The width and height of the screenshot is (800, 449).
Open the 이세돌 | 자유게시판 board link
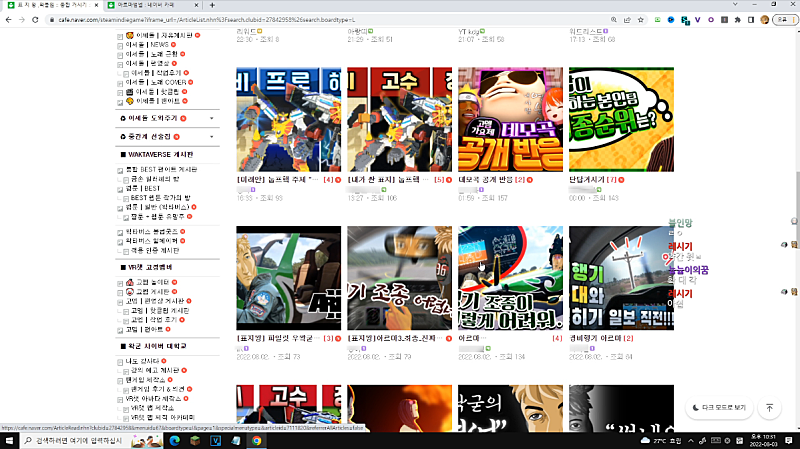tap(159, 35)
